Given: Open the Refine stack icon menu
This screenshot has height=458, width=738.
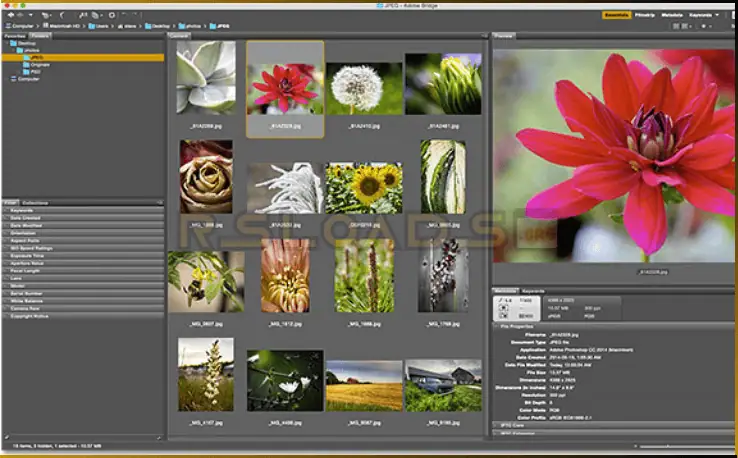Looking at the screenshot, I should pos(96,15).
